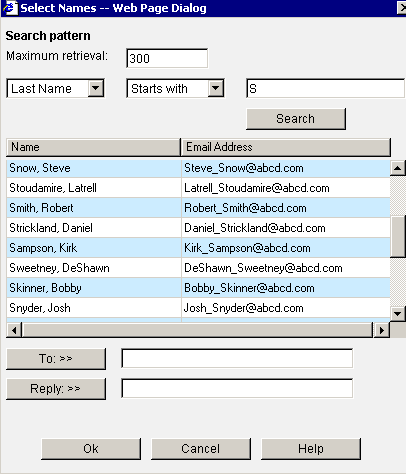406x474 pixels.
Task: Click the horizontal scrollbar thumb
Action: tap(197, 330)
